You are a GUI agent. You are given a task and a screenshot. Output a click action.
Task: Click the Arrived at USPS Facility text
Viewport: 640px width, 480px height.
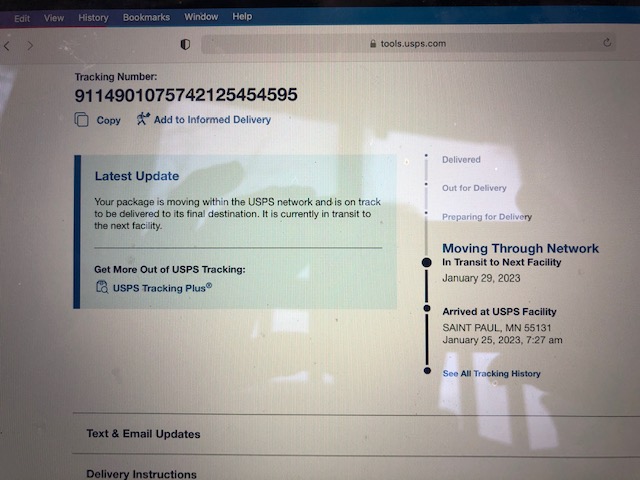point(500,312)
